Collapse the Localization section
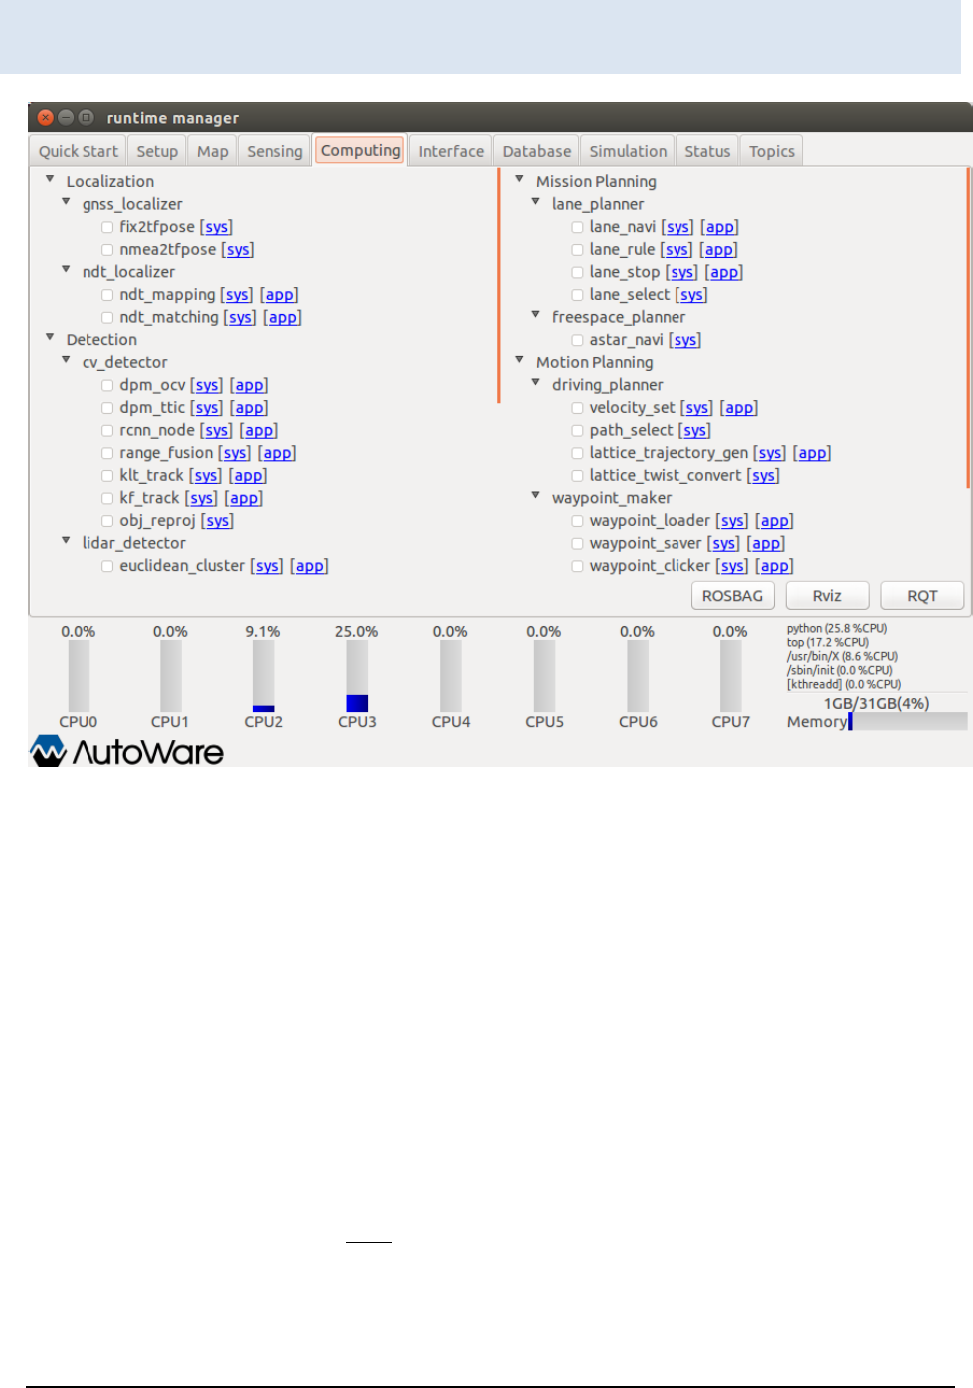Image resolution: width=973 pixels, height=1388 pixels. coord(50,180)
